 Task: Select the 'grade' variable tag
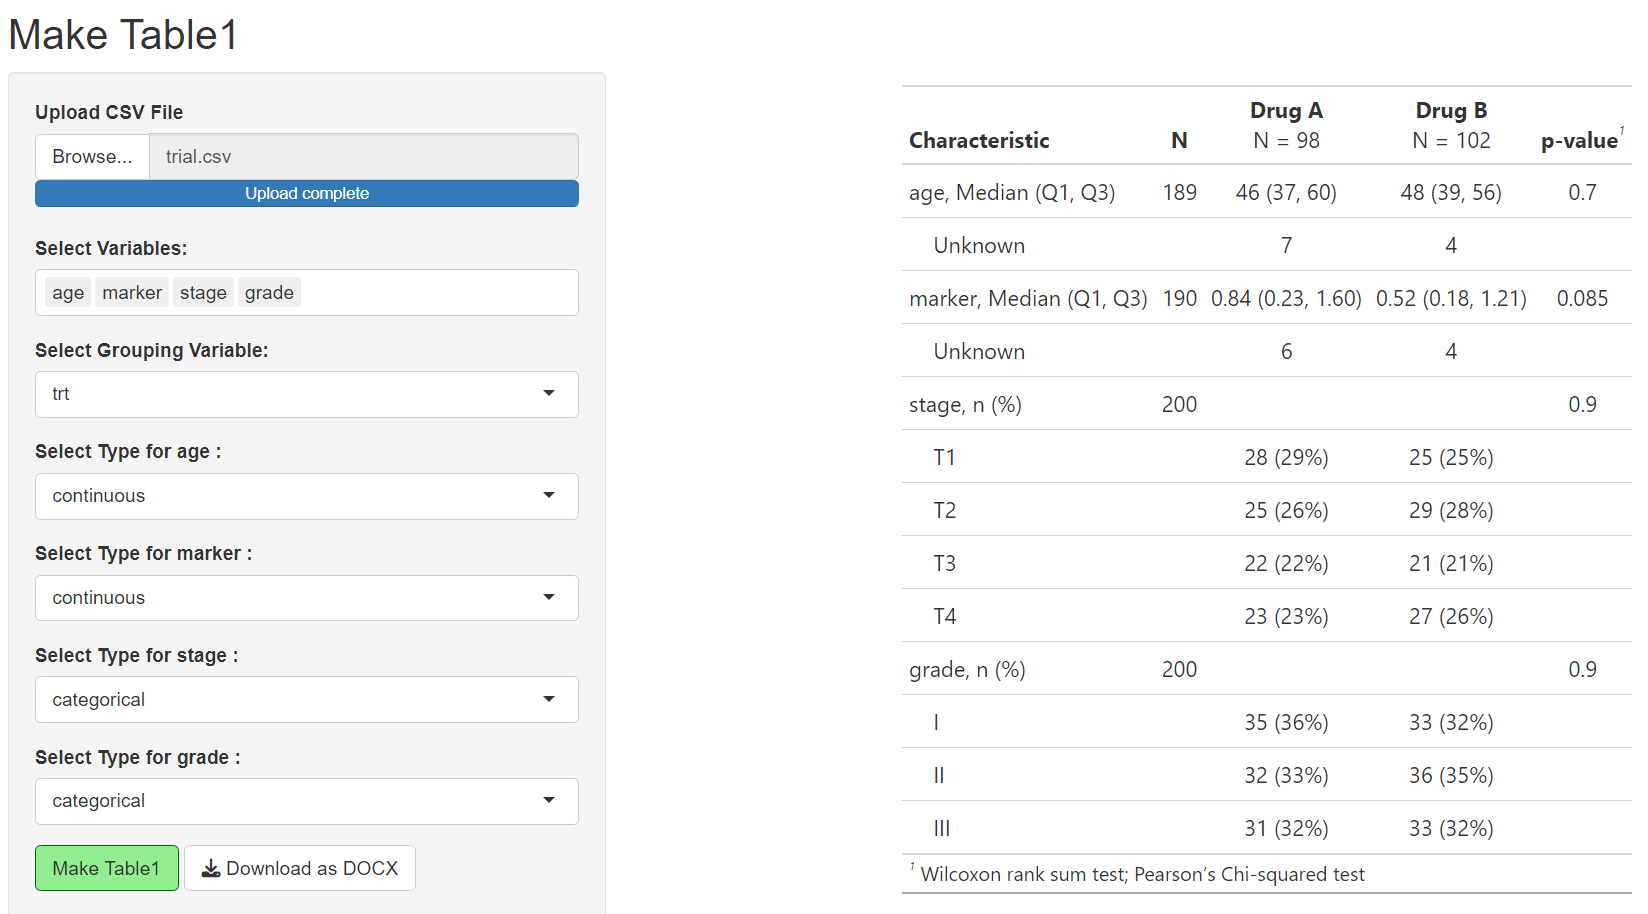tap(269, 293)
